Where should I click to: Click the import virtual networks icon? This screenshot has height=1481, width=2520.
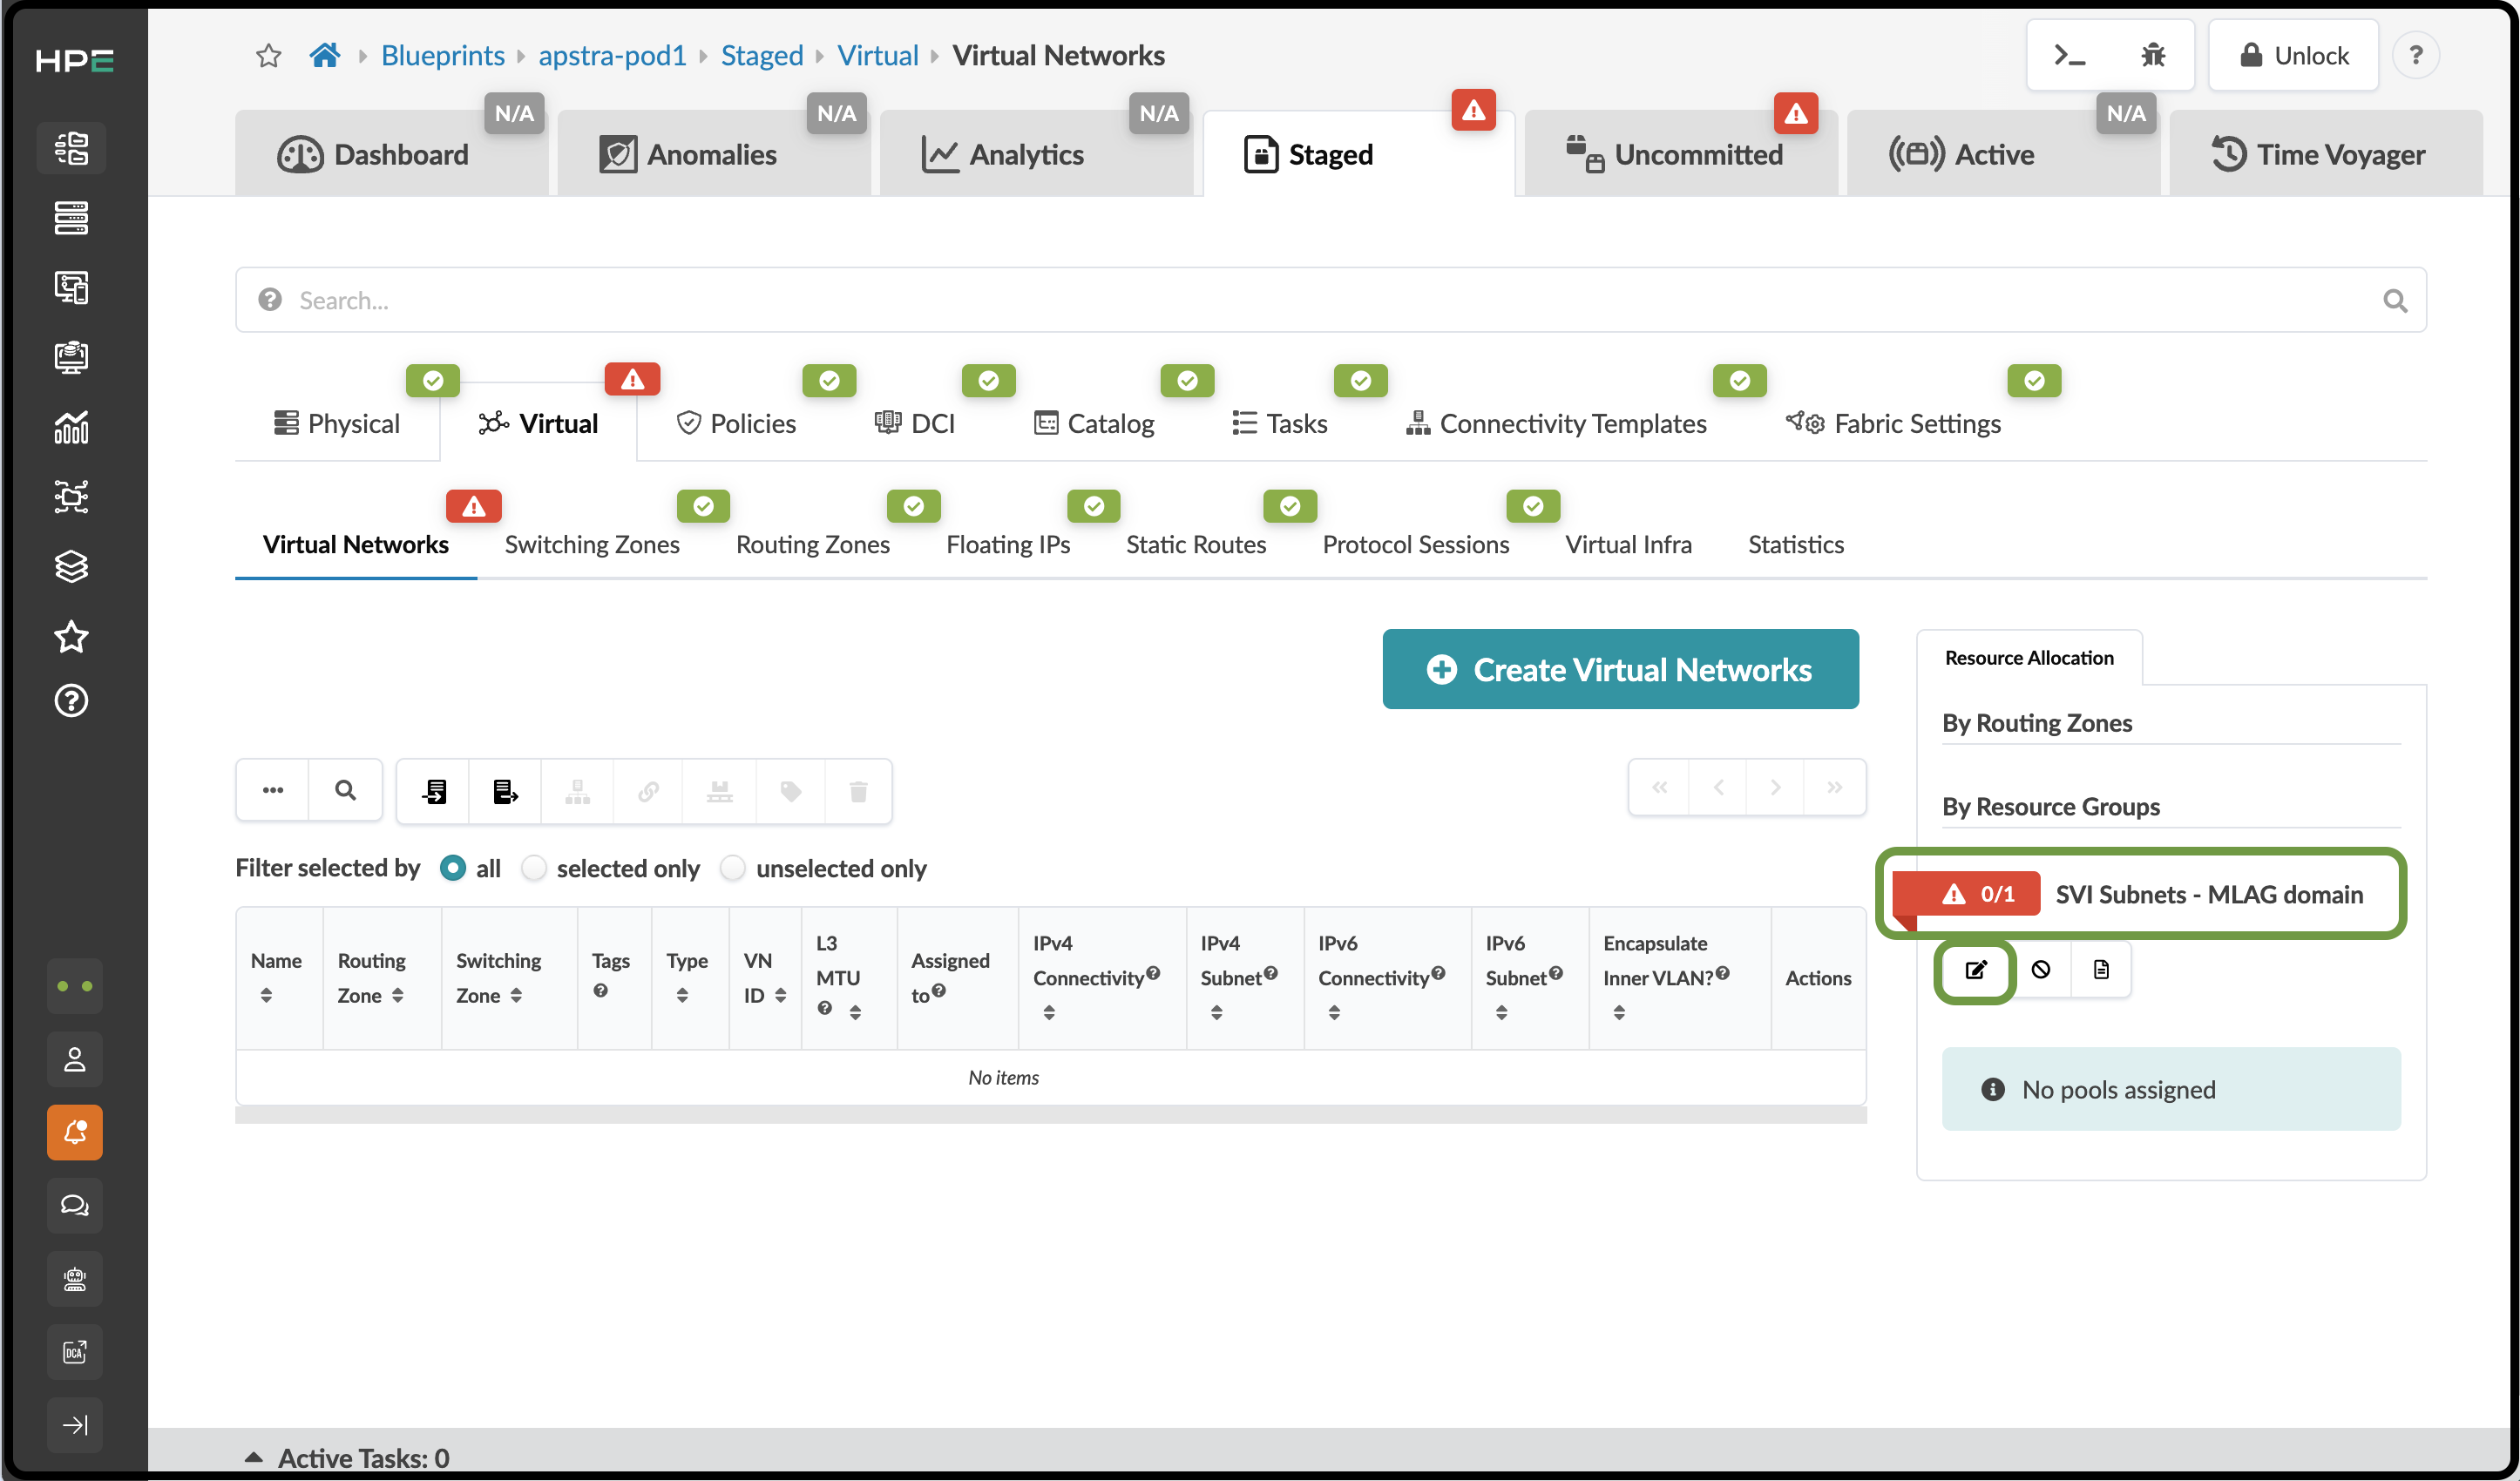pos(434,791)
